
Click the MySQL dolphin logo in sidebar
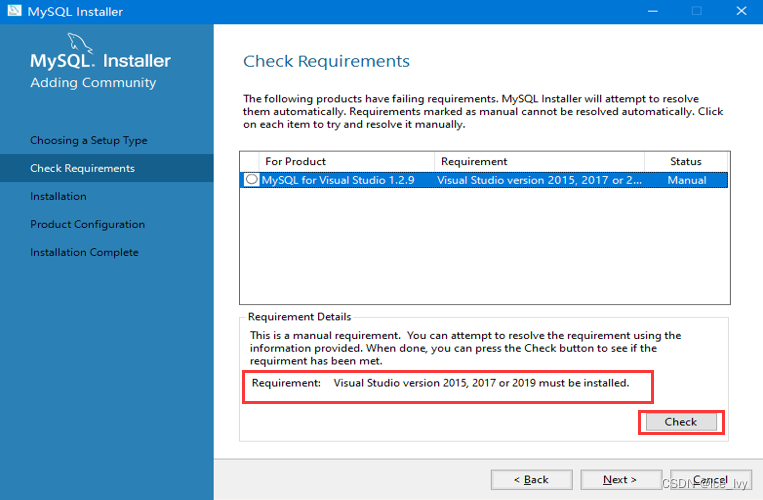click(80, 43)
